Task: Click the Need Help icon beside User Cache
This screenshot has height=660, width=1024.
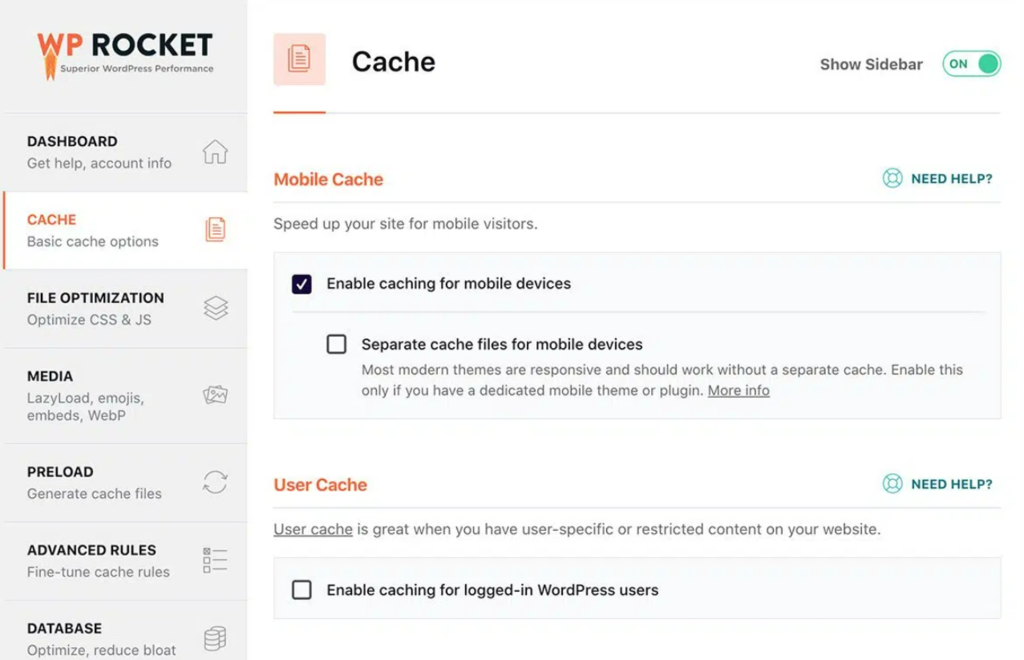Action: (x=891, y=483)
